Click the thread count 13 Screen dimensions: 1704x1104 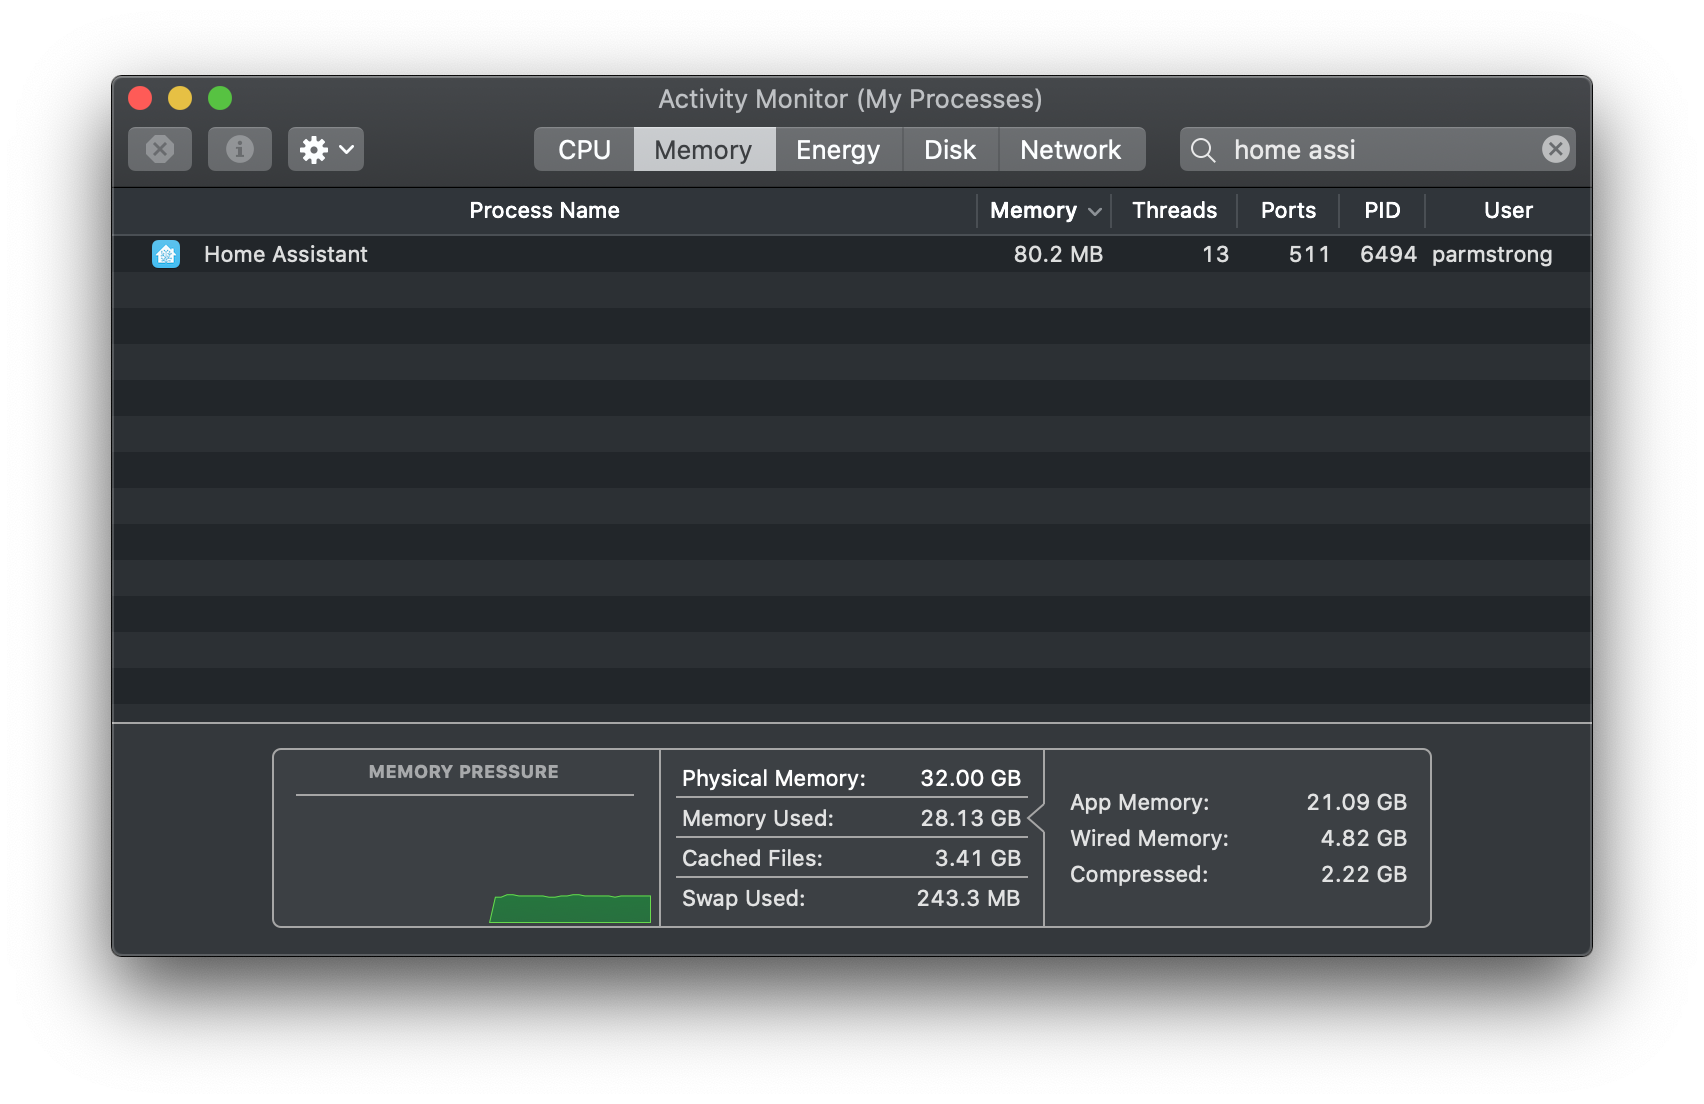1215,254
